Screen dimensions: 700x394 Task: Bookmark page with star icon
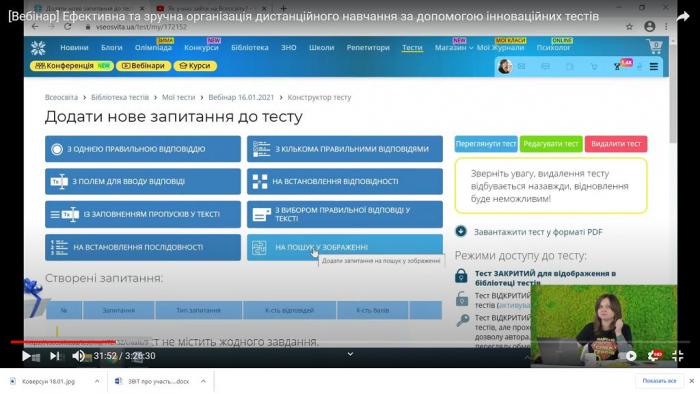point(629,27)
